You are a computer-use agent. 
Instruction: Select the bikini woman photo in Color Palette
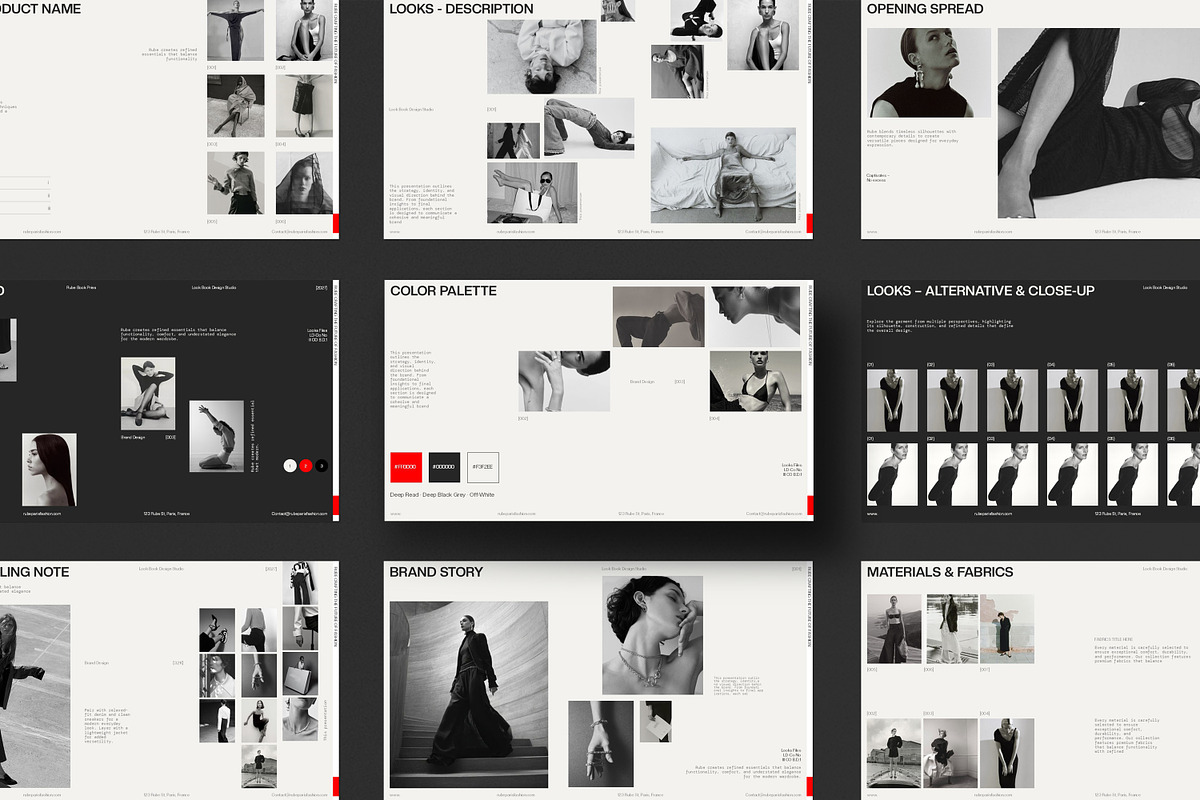pos(755,381)
